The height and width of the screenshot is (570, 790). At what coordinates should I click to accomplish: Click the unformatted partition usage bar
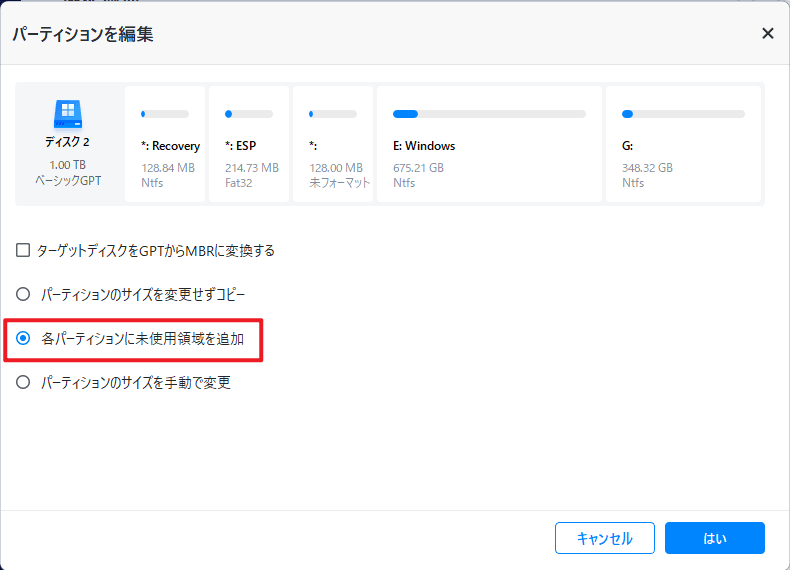[x=333, y=114]
